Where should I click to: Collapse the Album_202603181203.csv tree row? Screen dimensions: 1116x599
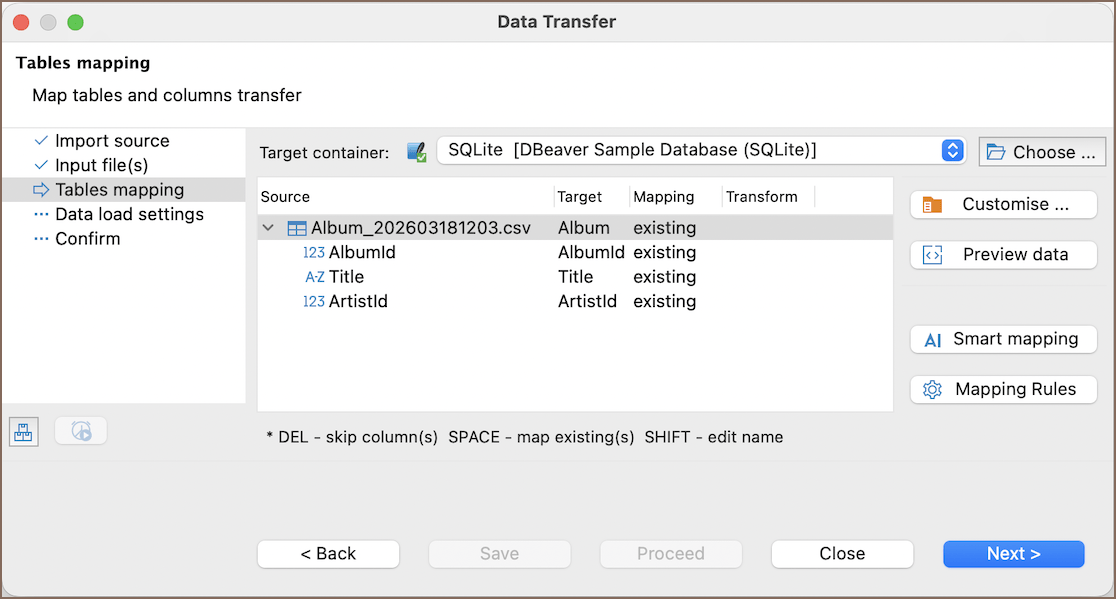click(x=268, y=228)
